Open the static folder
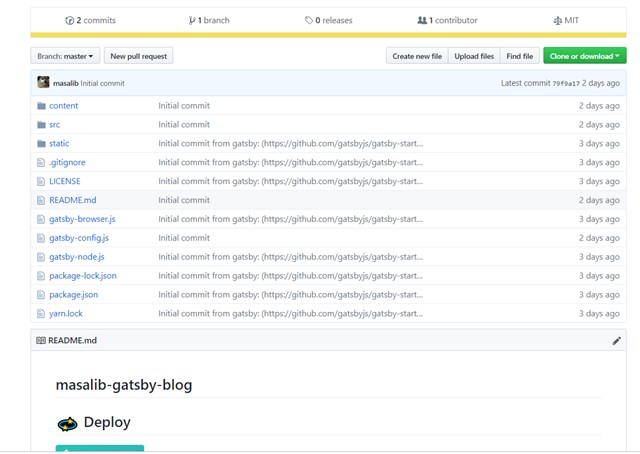Viewport: 640px width, 454px height. click(x=59, y=143)
